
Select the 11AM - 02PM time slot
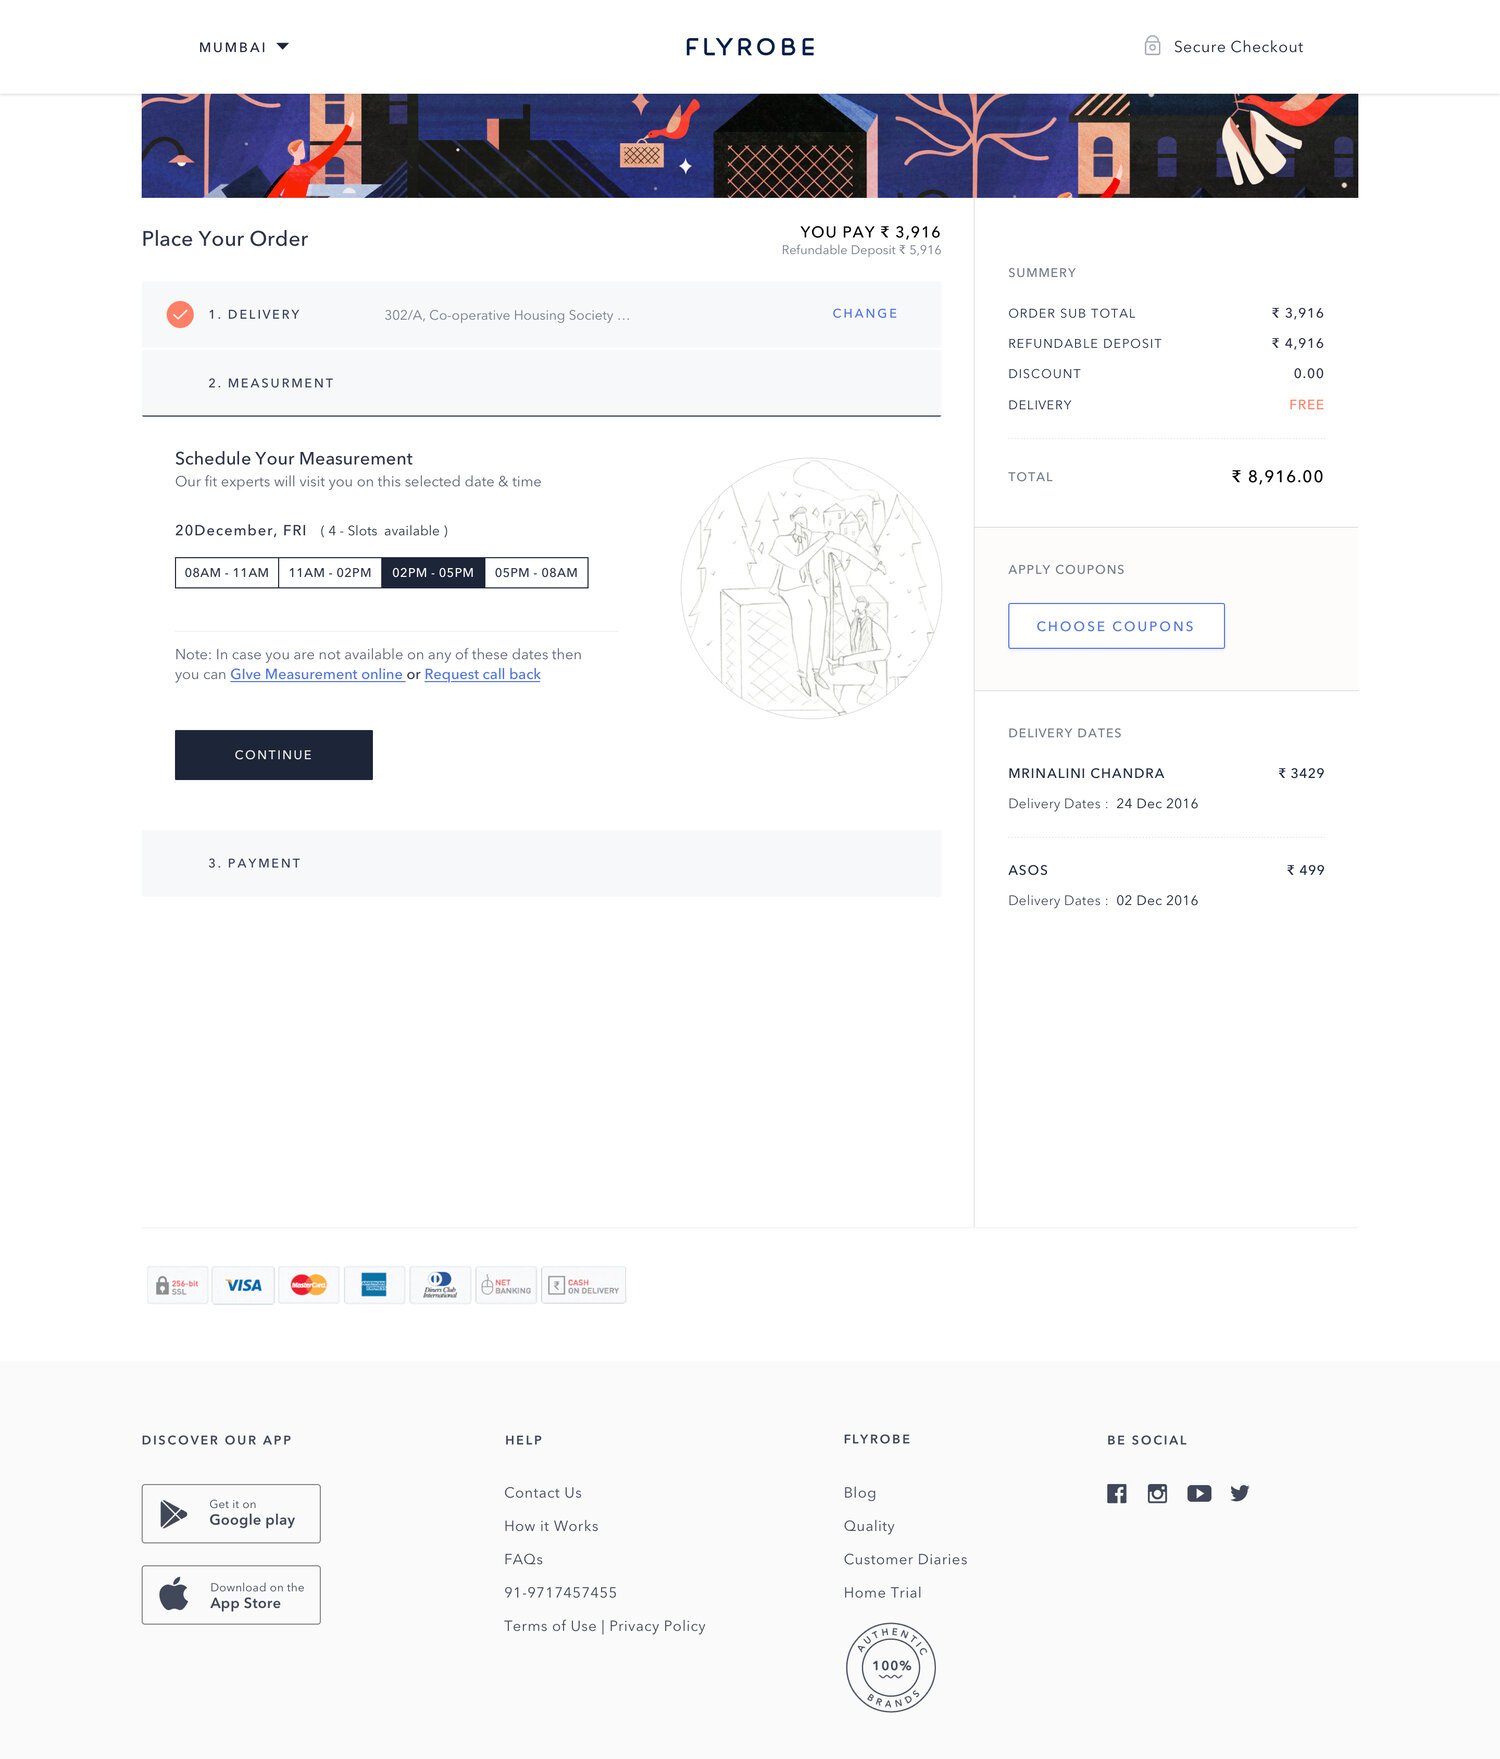[x=330, y=573]
